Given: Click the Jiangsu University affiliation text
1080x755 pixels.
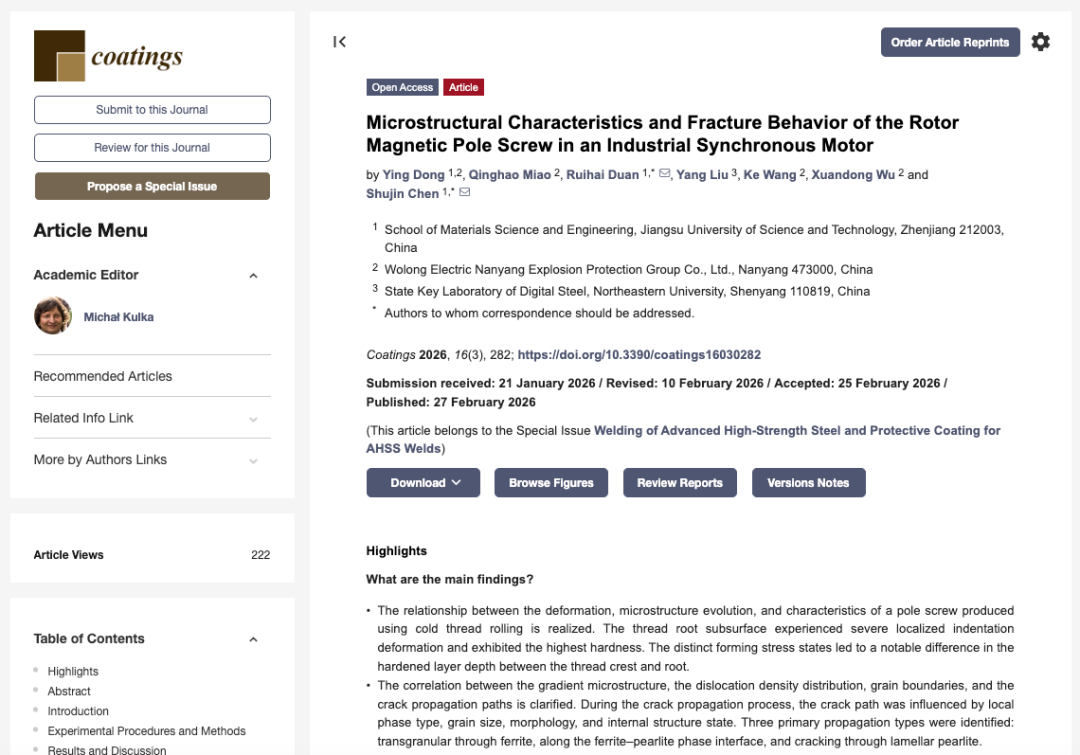Looking at the screenshot, I should (x=694, y=238).
